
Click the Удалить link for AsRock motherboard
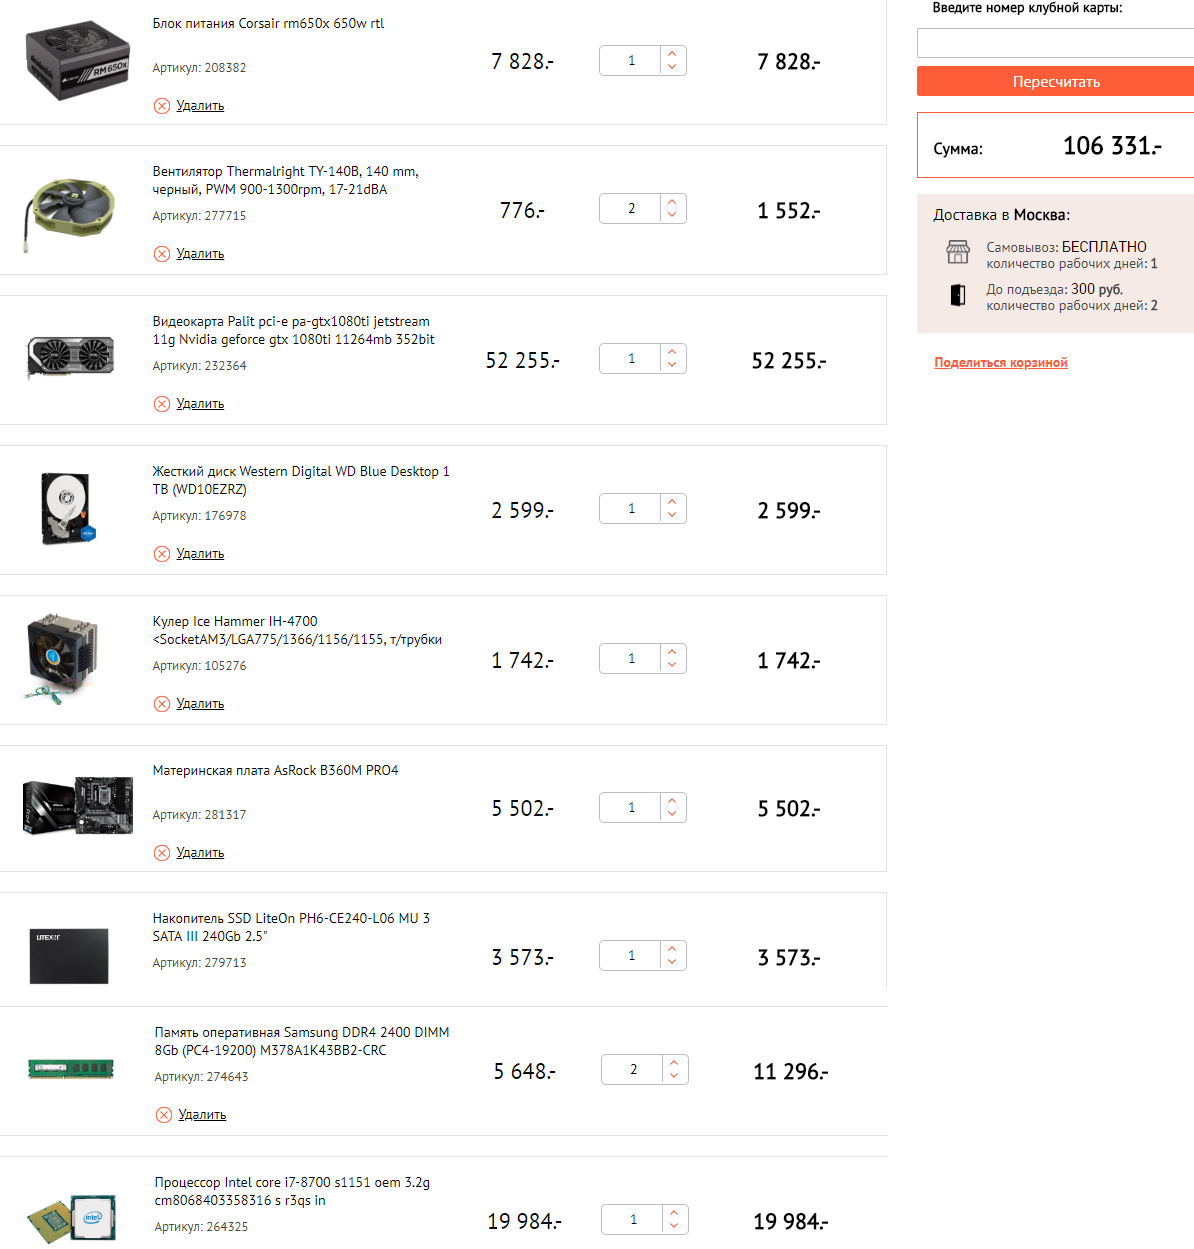[x=200, y=853]
